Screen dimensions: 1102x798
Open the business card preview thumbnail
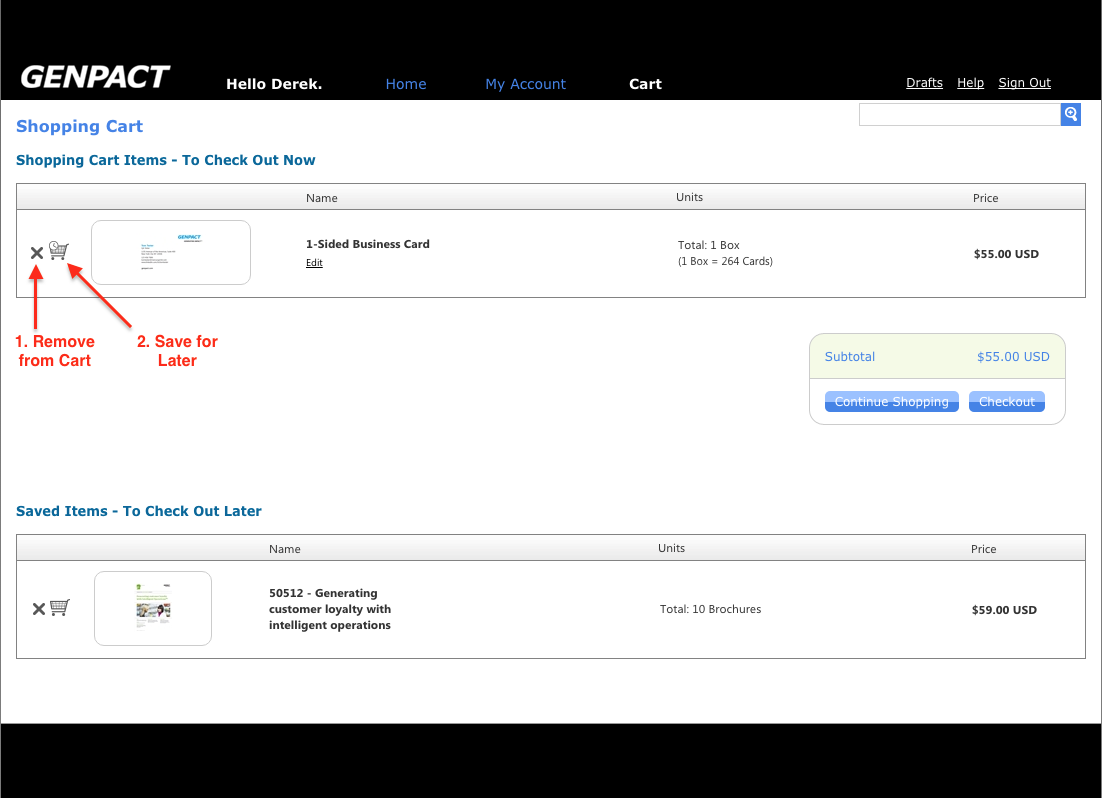click(171, 253)
